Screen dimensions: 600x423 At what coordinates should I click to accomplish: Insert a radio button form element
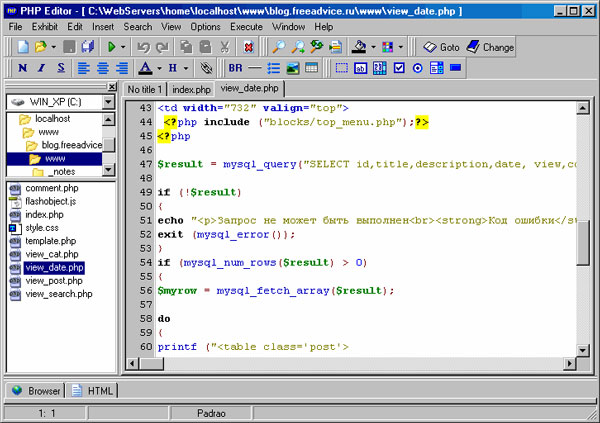click(x=417, y=68)
